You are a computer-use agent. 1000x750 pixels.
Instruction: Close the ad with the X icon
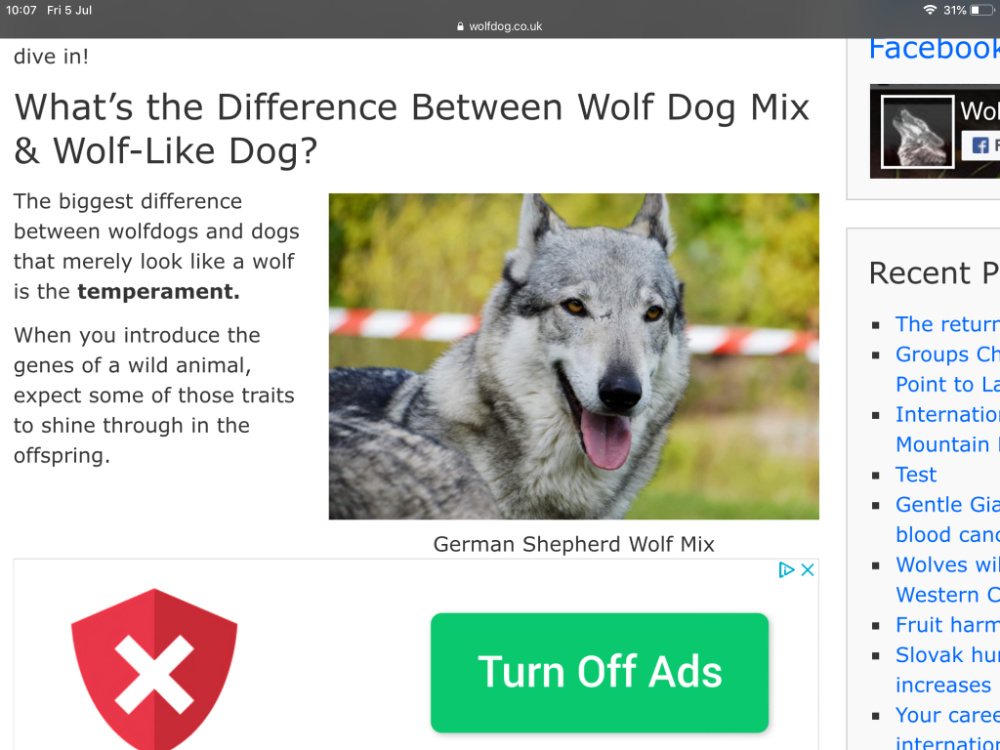click(x=807, y=570)
